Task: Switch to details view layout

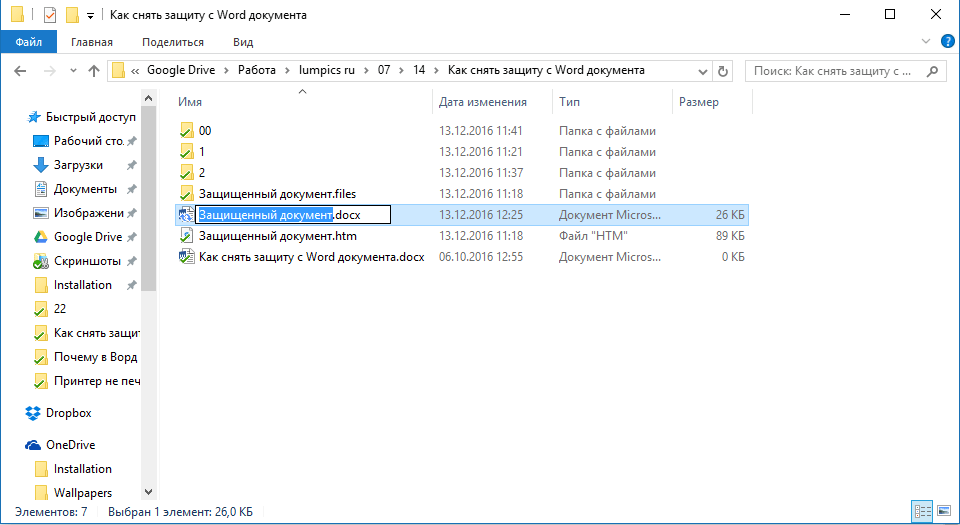Action: pos(922,511)
